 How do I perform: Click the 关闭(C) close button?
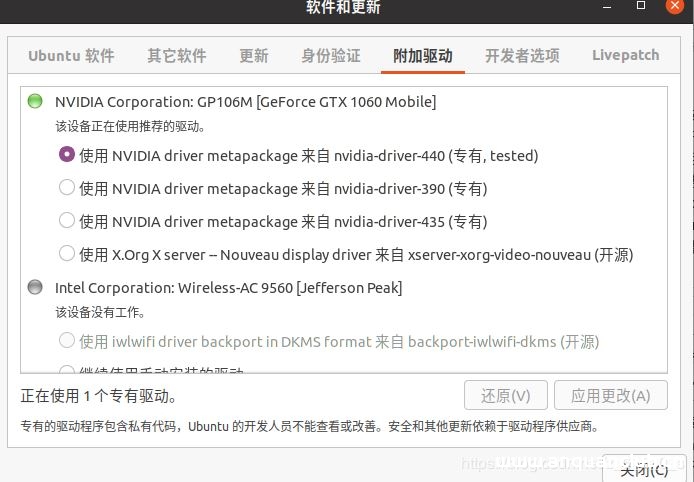(x=644, y=469)
